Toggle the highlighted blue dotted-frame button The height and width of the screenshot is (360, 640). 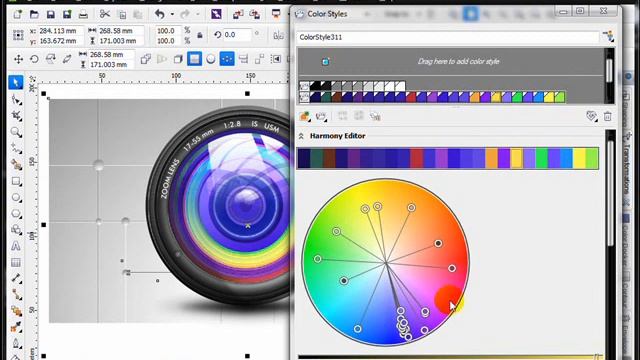(227, 59)
